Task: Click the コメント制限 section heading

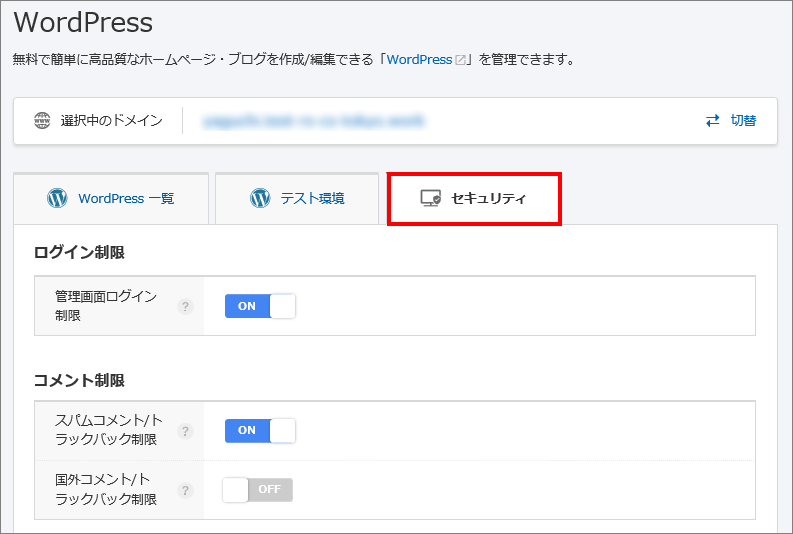Action: [79, 380]
